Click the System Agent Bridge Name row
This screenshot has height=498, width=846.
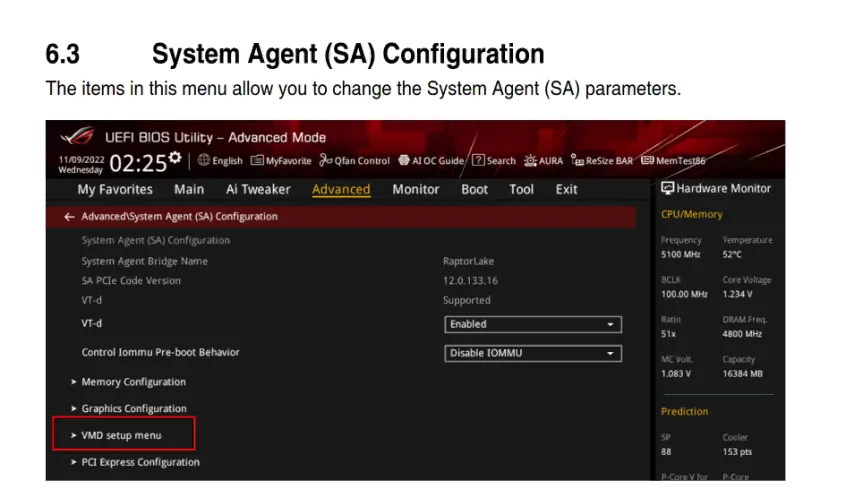click(x=145, y=261)
